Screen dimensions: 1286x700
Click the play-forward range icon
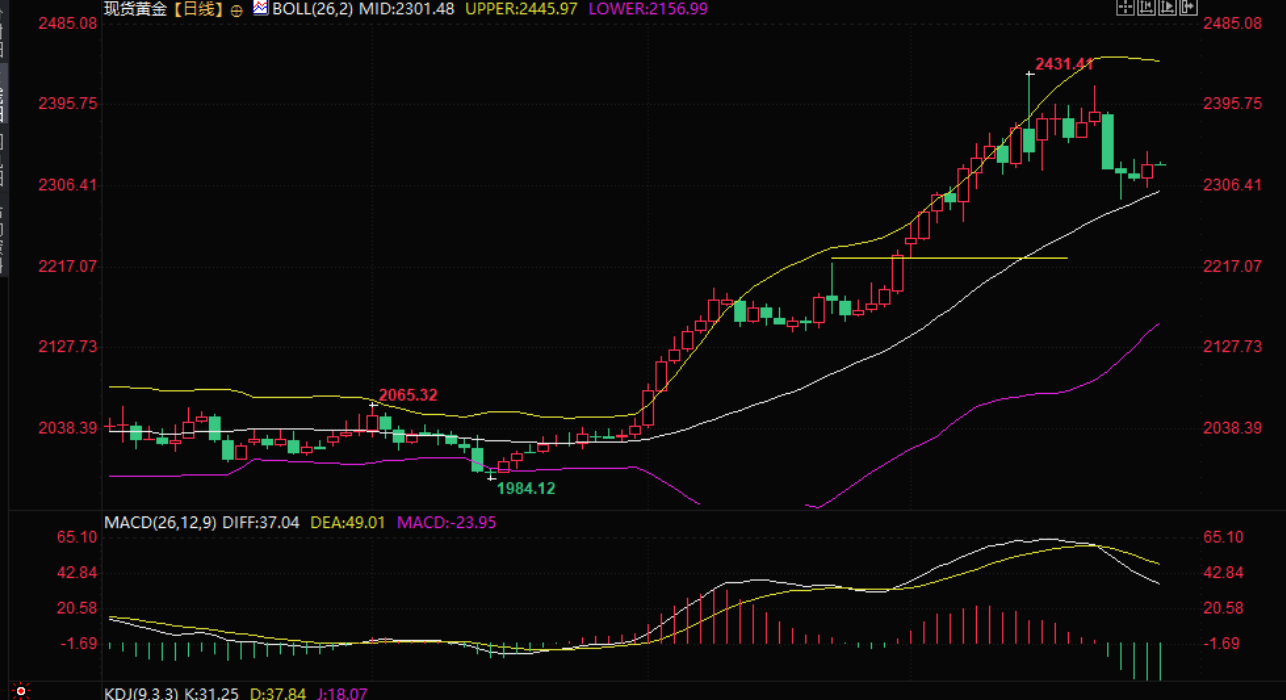click(1167, 7)
